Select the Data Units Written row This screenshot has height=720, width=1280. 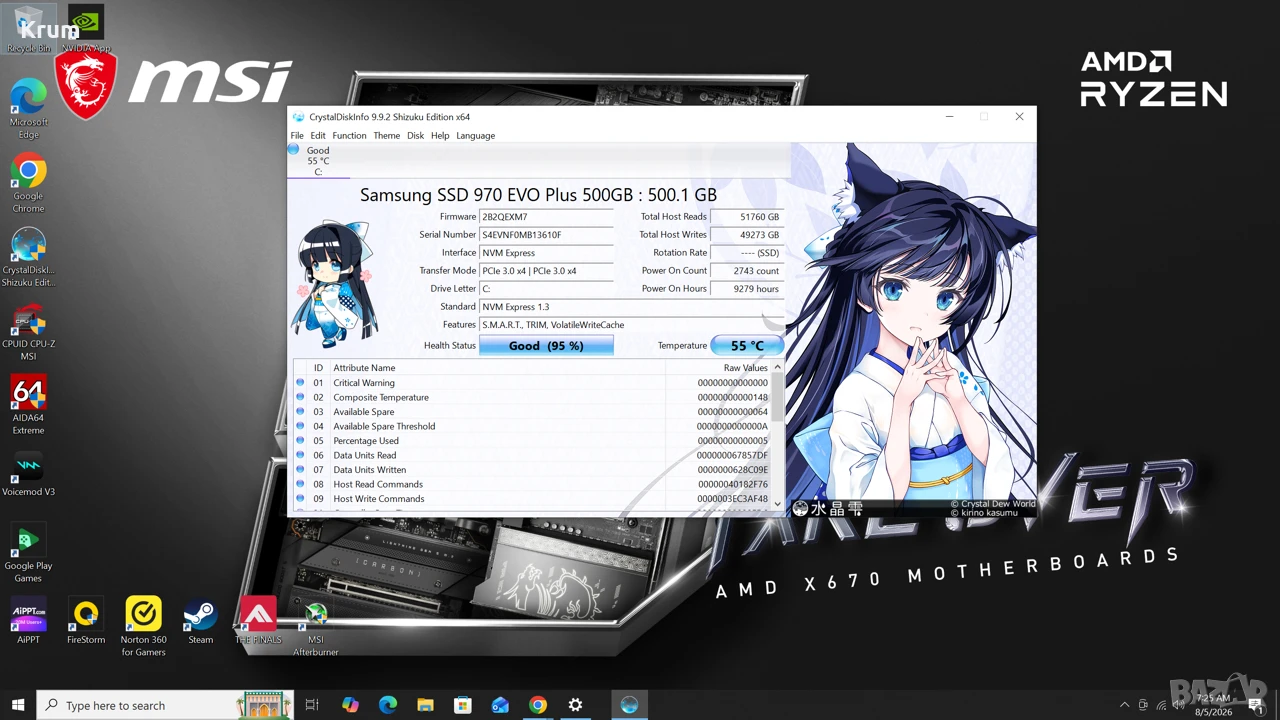pos(532,470)
